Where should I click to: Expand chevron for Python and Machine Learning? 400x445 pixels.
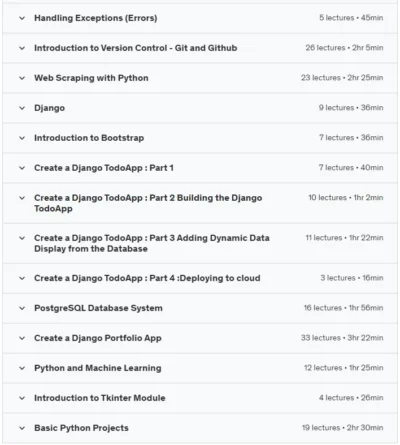coord(22,368)
